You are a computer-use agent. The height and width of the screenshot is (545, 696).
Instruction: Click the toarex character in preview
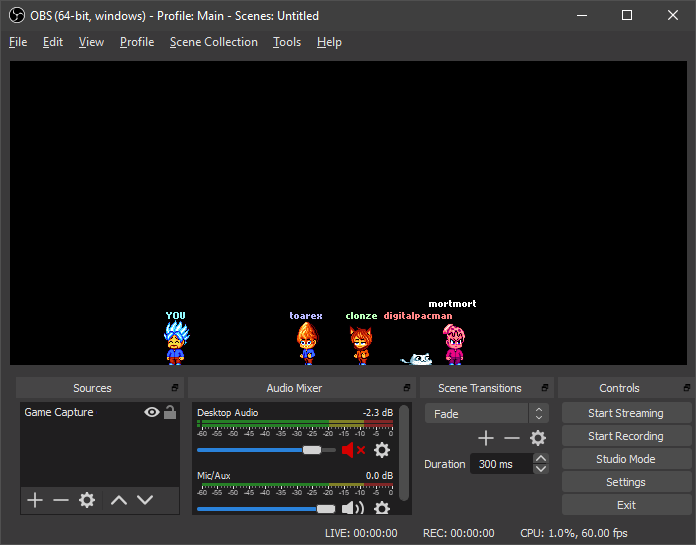pyautogui.click(x=307, y=343)
